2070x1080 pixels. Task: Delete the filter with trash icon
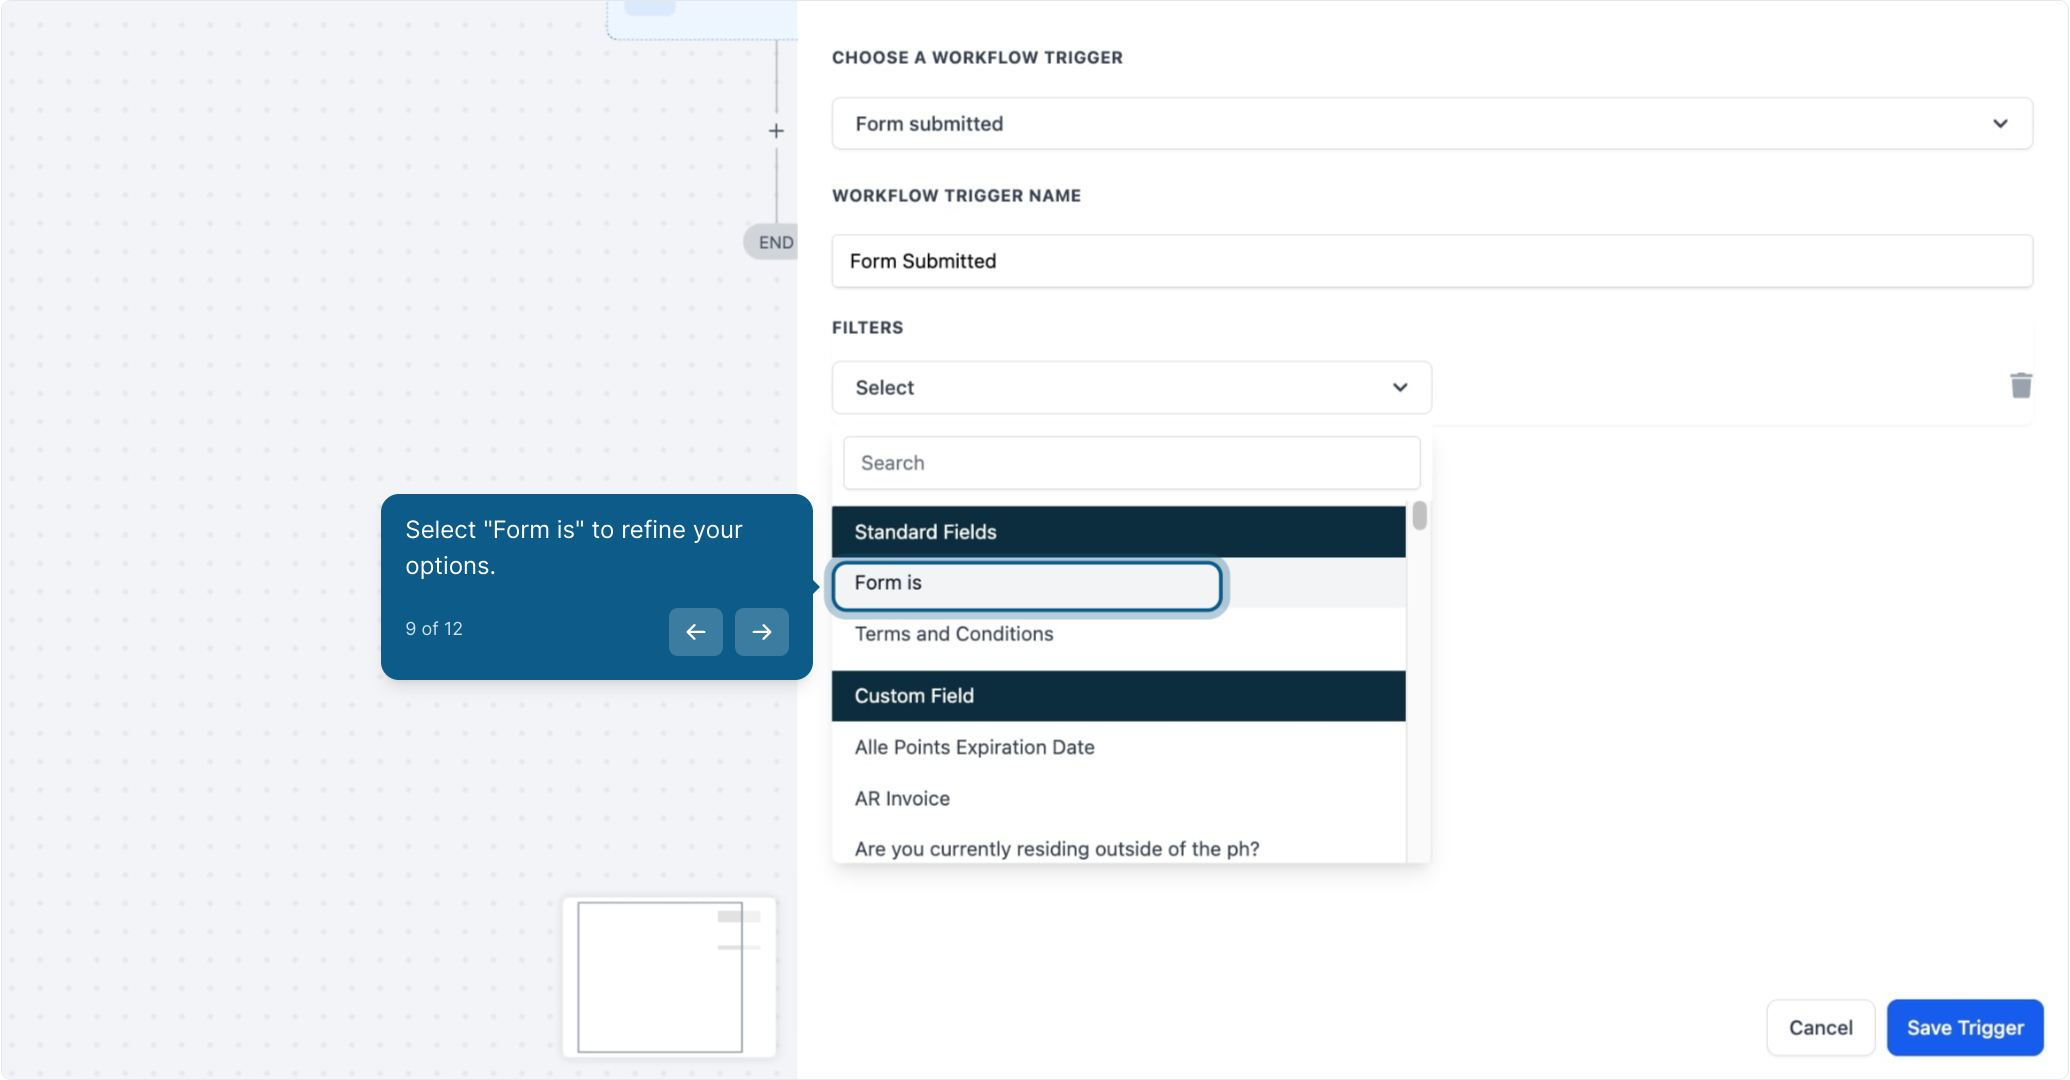pyautogui.click(x=2020, y=386)
